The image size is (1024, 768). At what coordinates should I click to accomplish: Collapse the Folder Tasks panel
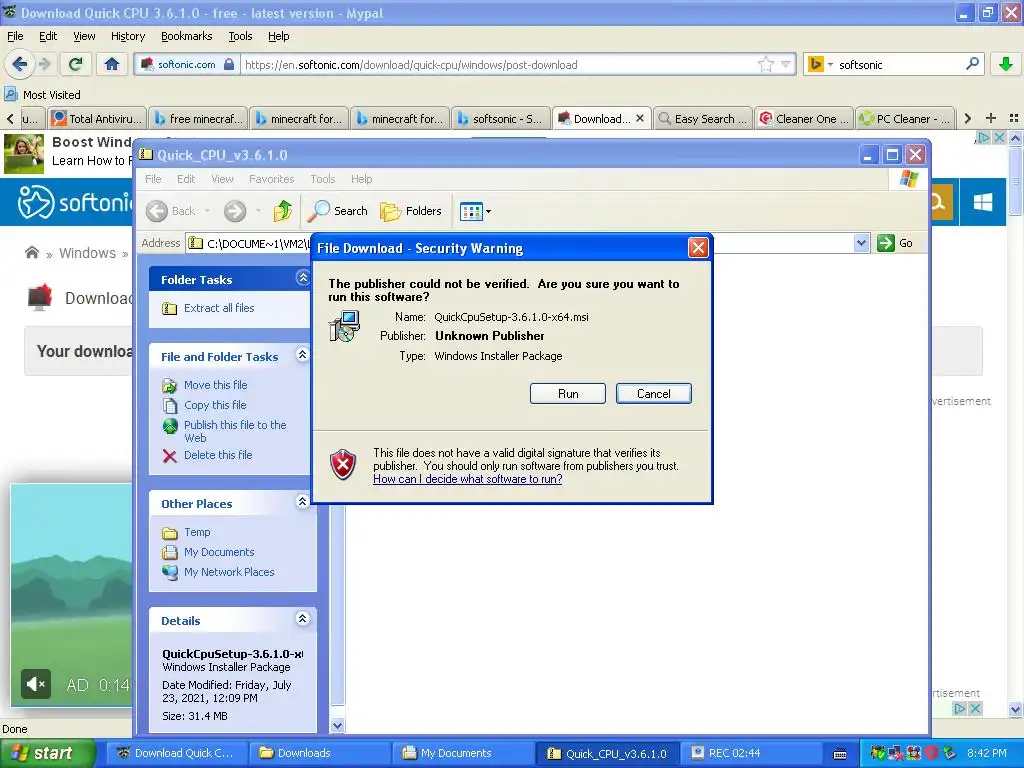tap(303, 278)
